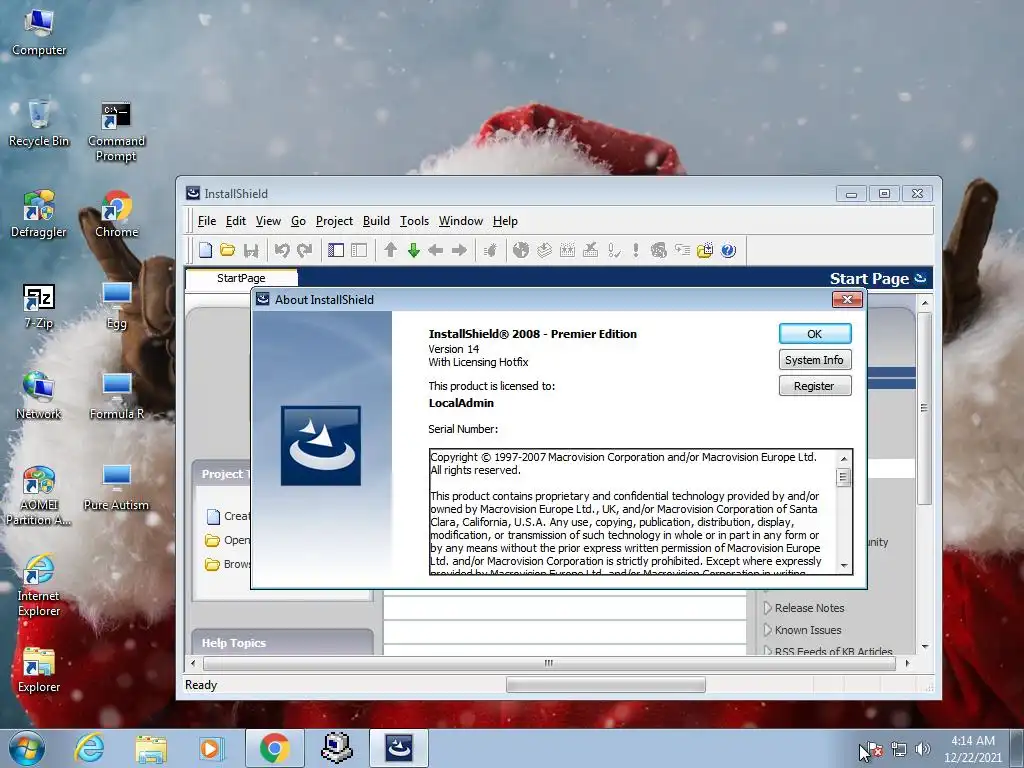Click the InstallShield taskbar button

click(399, 748)
